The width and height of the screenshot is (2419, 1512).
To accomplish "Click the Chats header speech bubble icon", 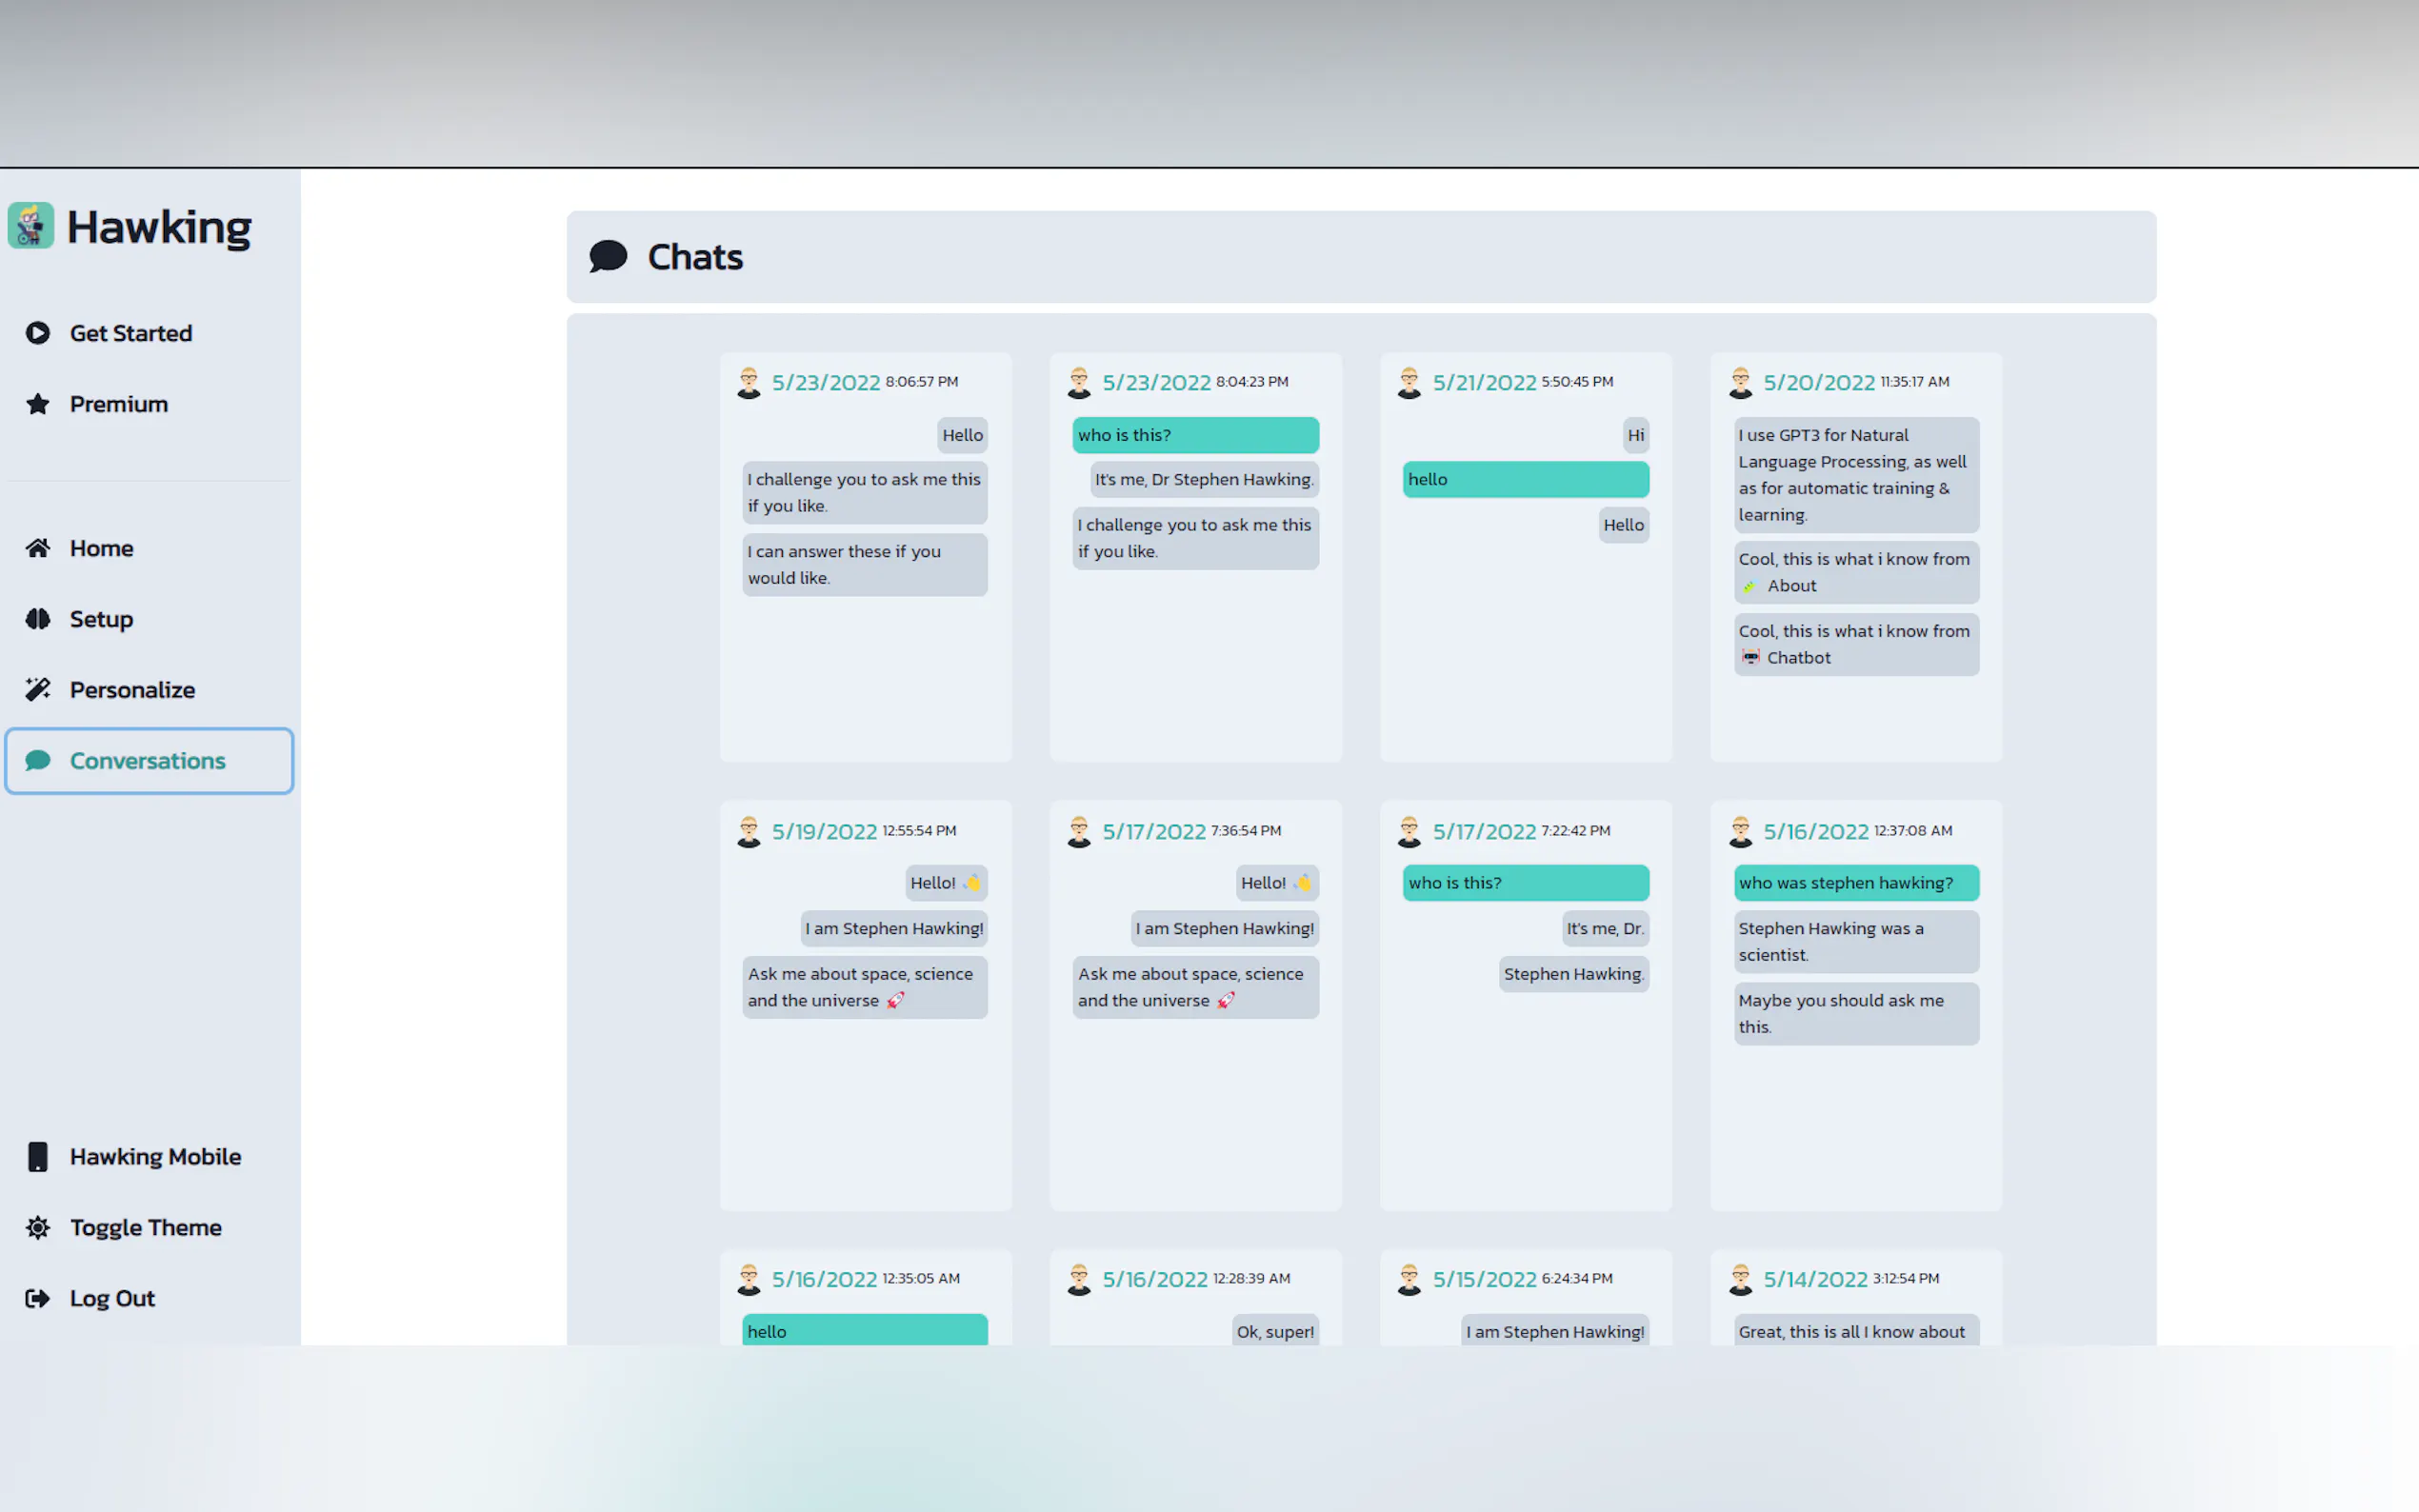I will [x=608, y=257].
